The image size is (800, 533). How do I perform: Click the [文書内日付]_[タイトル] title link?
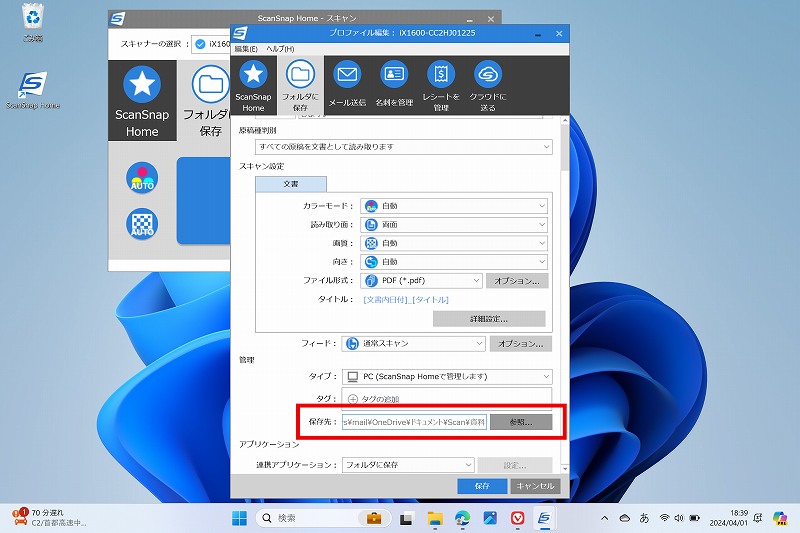406,300
